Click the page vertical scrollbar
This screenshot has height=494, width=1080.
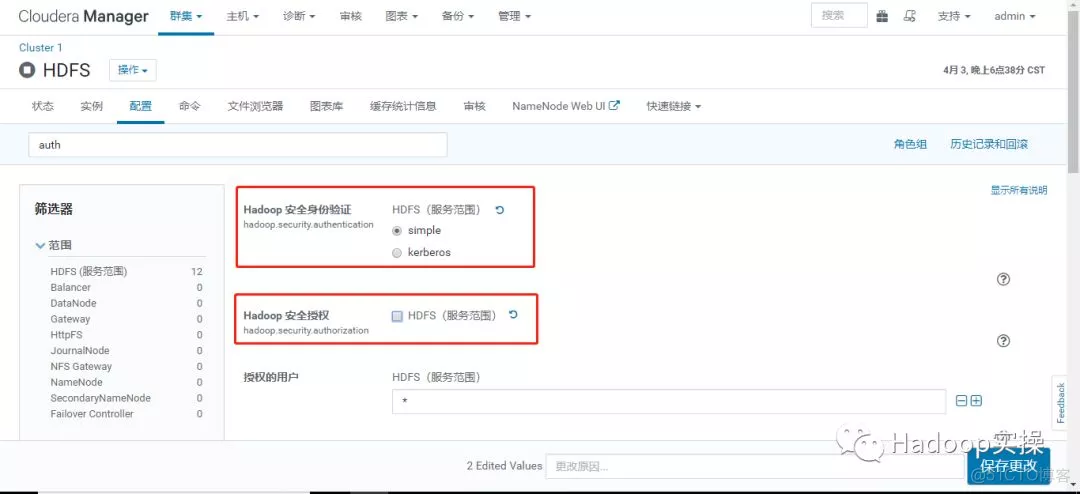coord(1073,90)
